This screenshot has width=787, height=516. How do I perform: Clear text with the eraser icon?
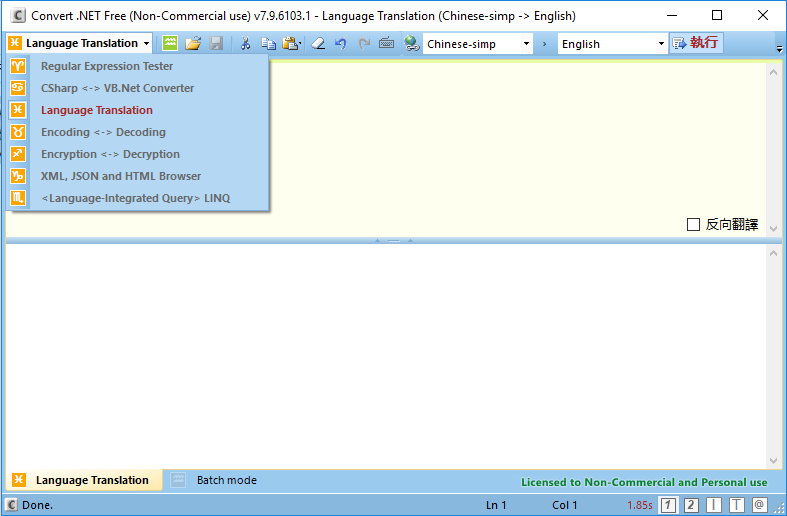pyautogui.click(x=318, y=44)
